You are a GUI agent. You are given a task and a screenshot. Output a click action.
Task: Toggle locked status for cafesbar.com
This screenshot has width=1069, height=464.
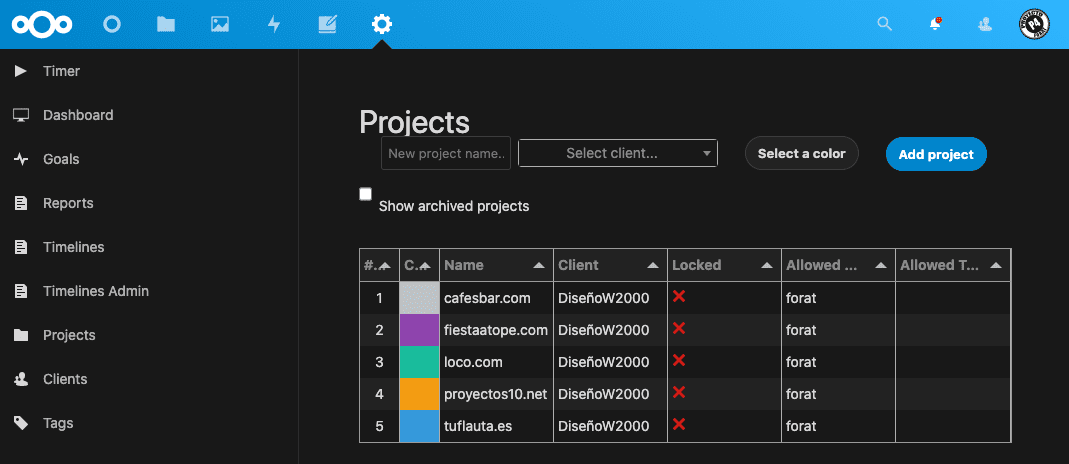point(679,297)
